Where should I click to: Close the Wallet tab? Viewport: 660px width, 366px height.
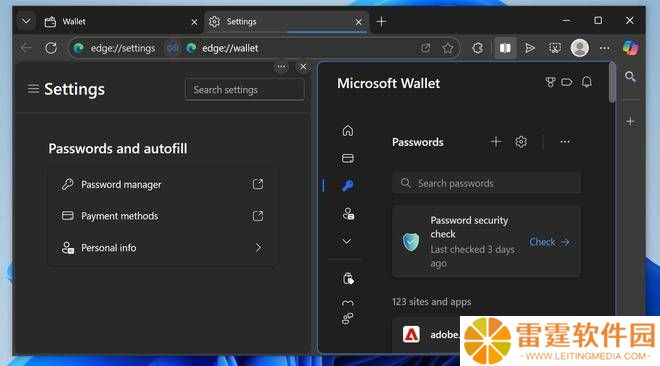click(x=194, y=22)
